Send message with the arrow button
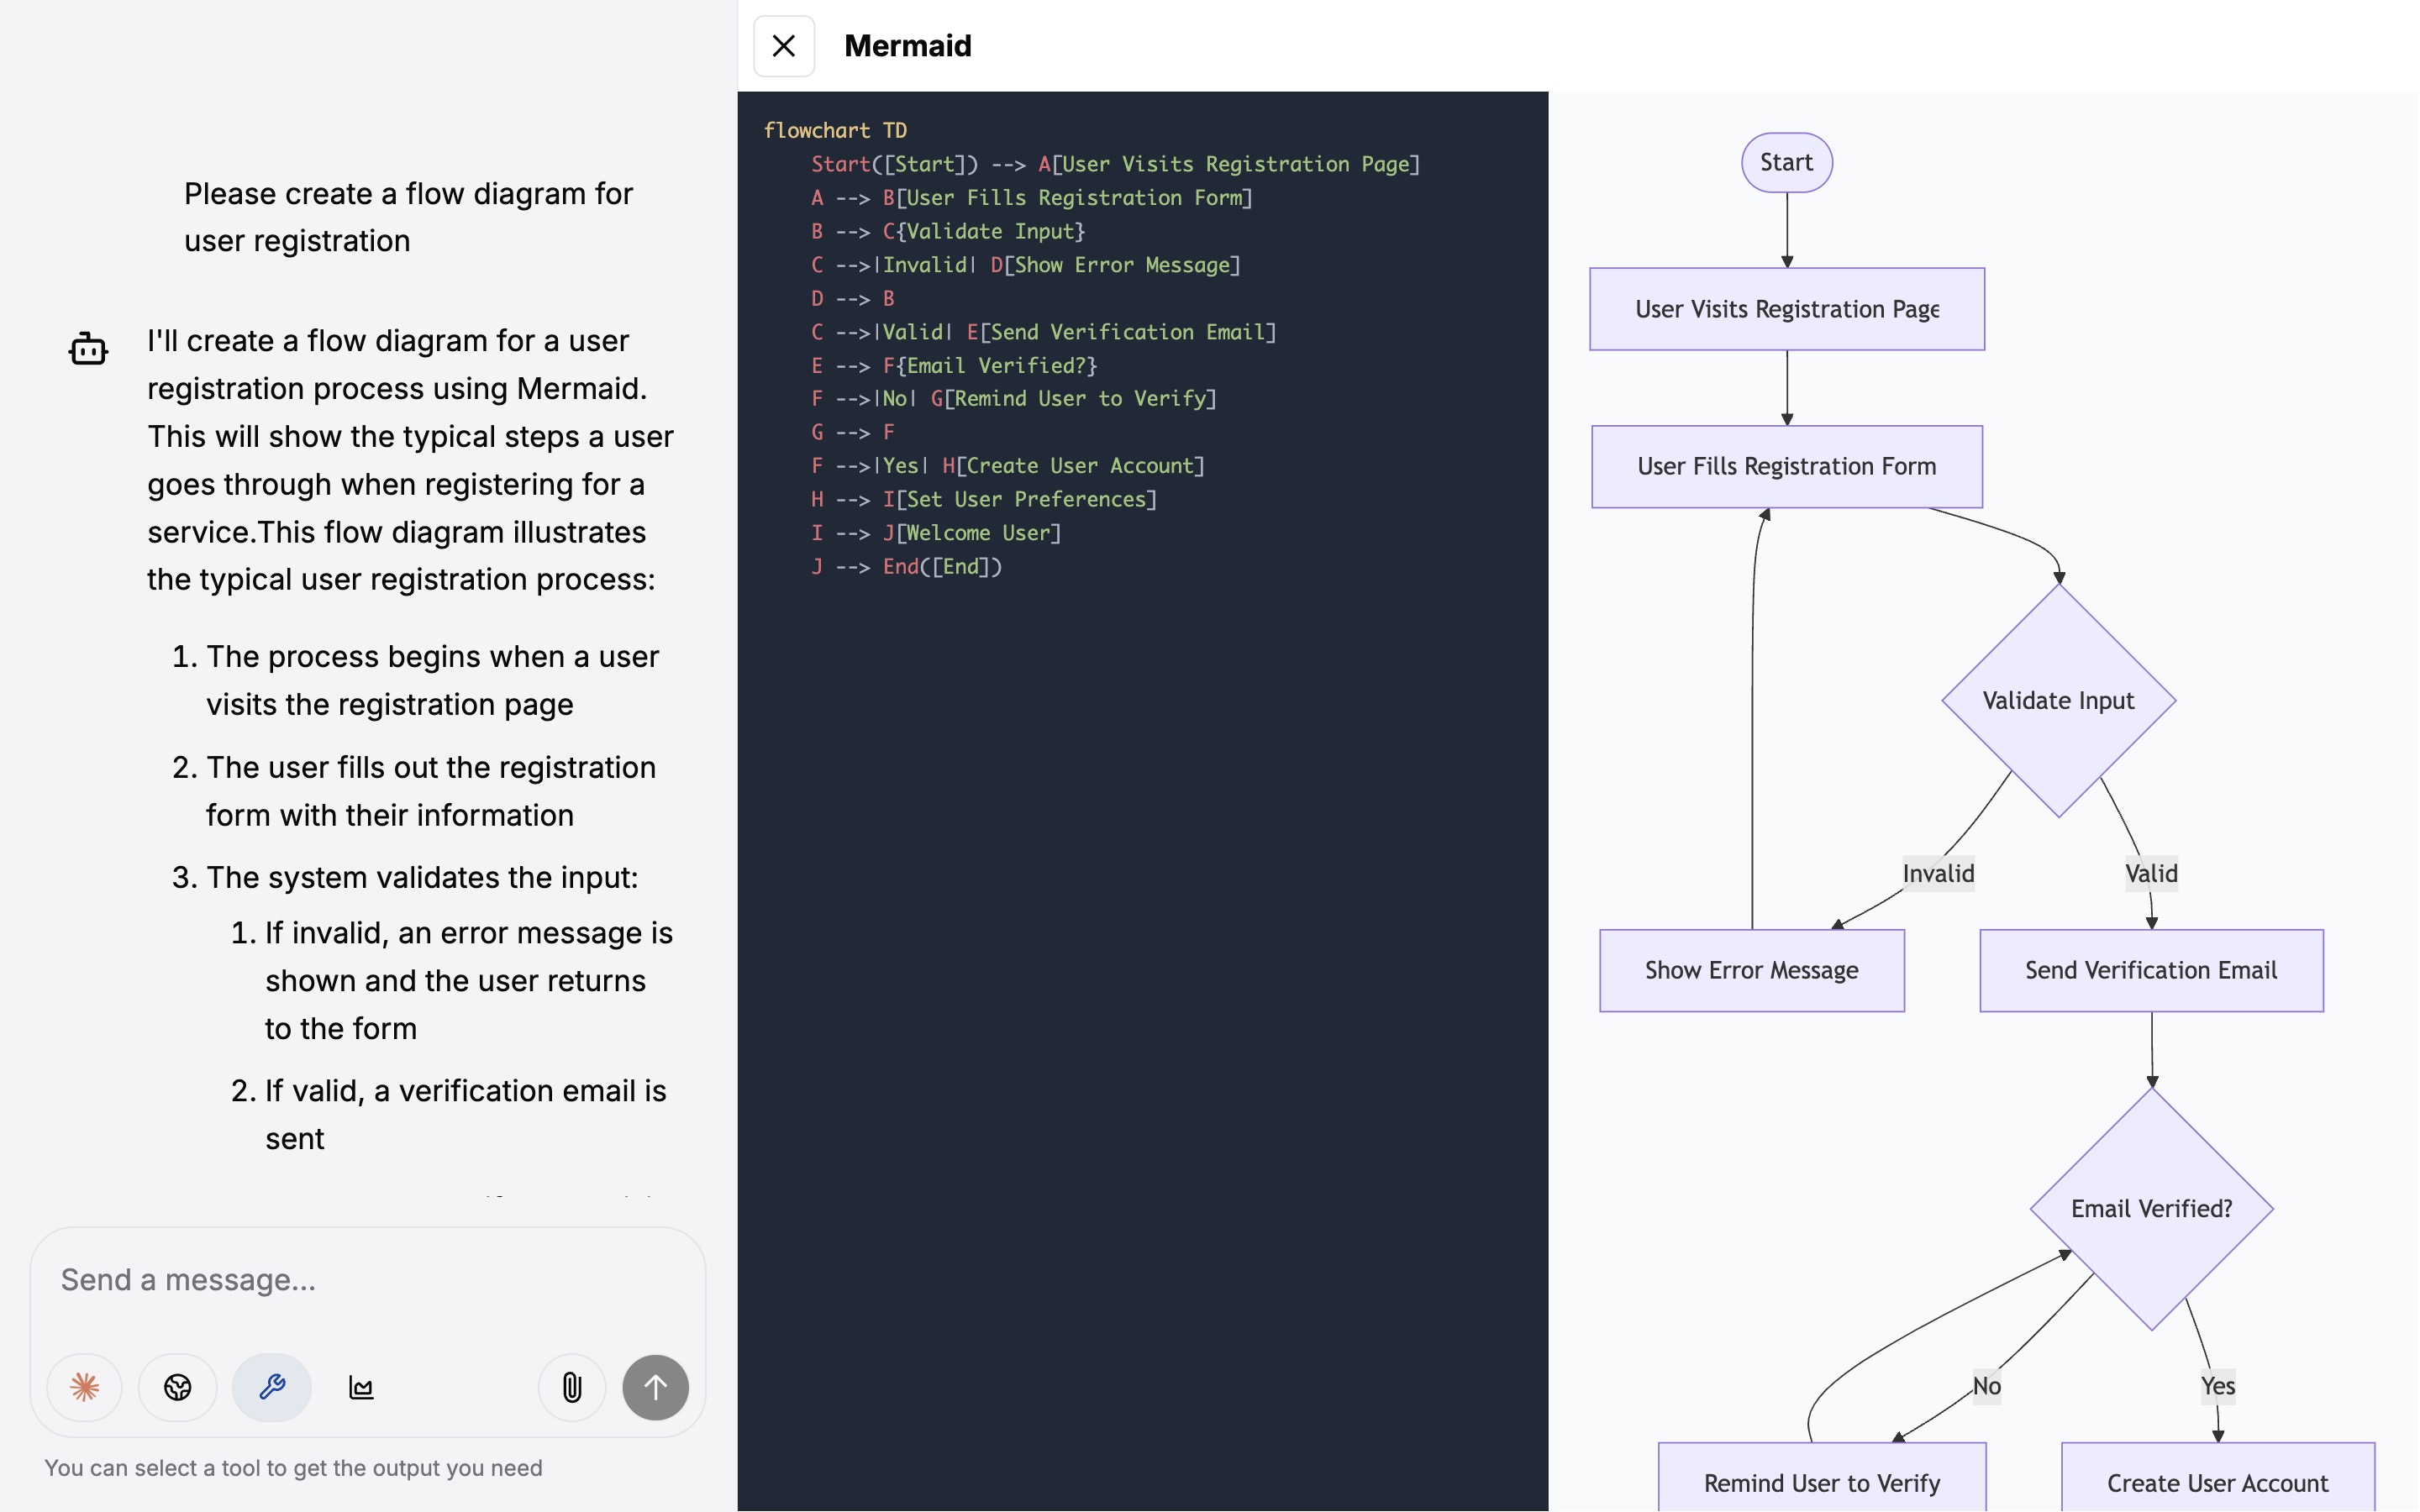The height and width of the screenshot is (1512, 2420). [656, 1387]
